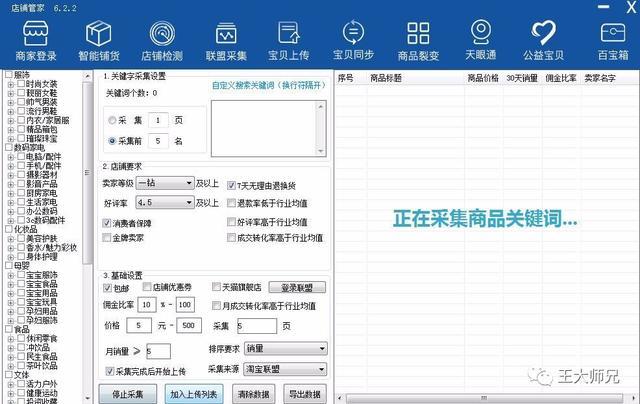Screen dimensions: 640x404
Task: Click the 采集 pages field showing 5
Action: [x=257, y=326]
